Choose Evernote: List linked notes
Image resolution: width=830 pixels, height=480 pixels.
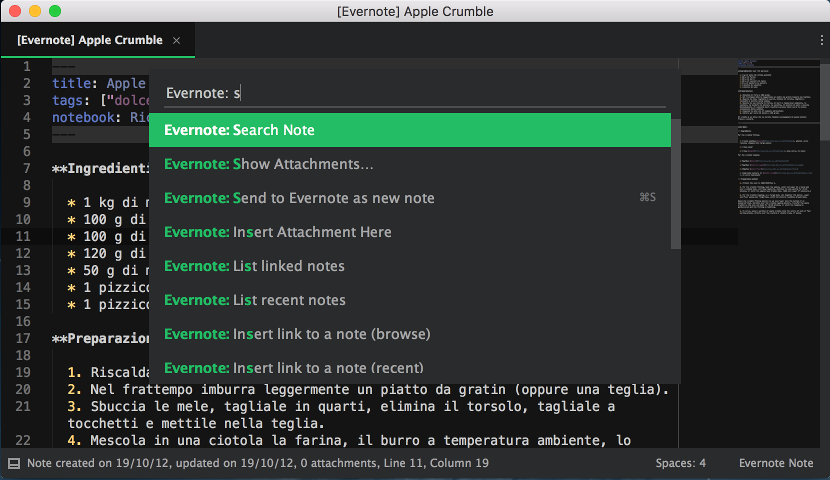[x=410, y=266]
